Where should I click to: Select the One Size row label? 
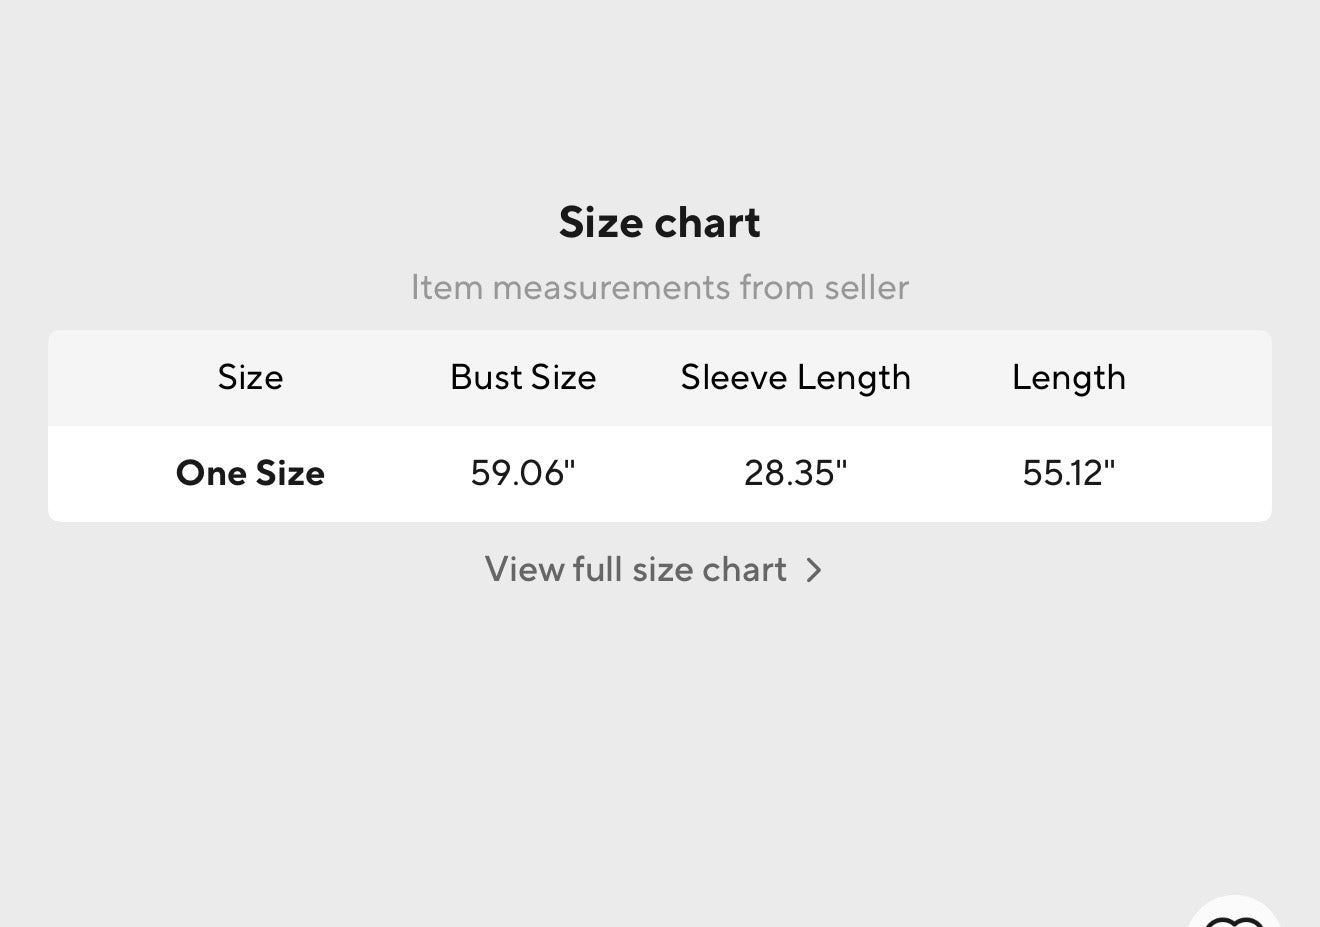[250, 473]
